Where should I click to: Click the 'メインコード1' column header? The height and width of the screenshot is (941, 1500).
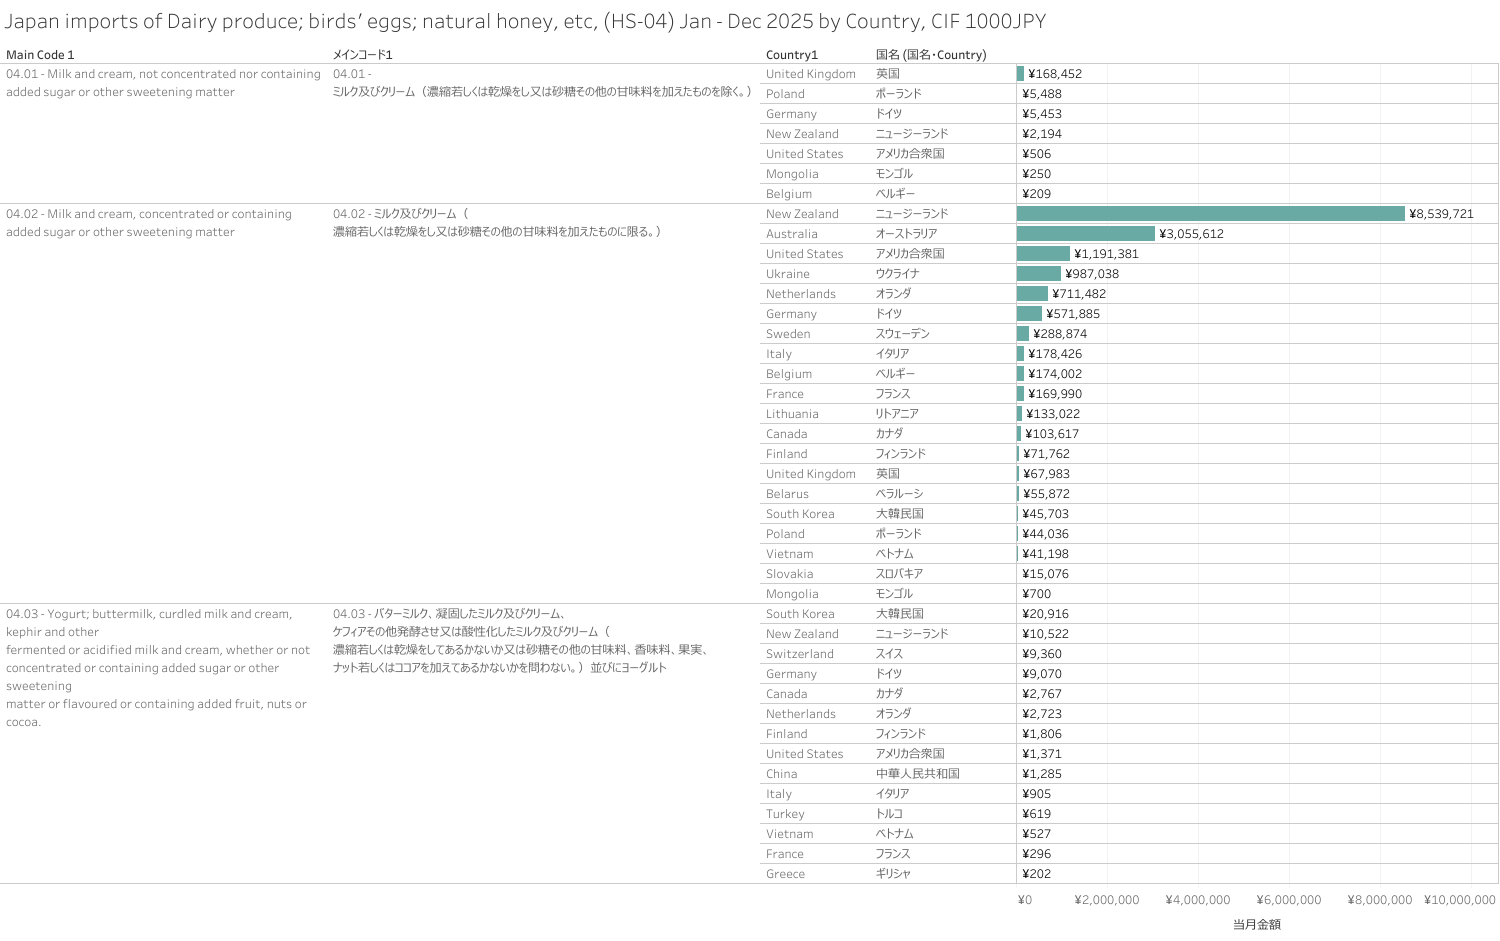[x=362, y=55]
